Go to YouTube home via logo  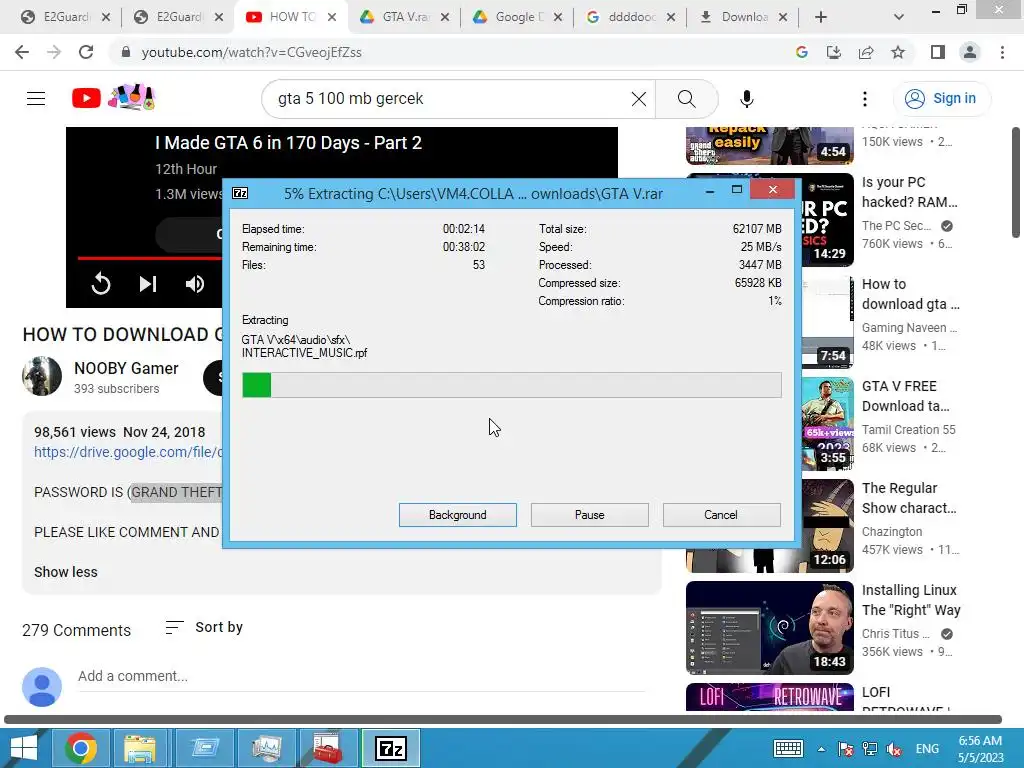(x=86, y=99)
